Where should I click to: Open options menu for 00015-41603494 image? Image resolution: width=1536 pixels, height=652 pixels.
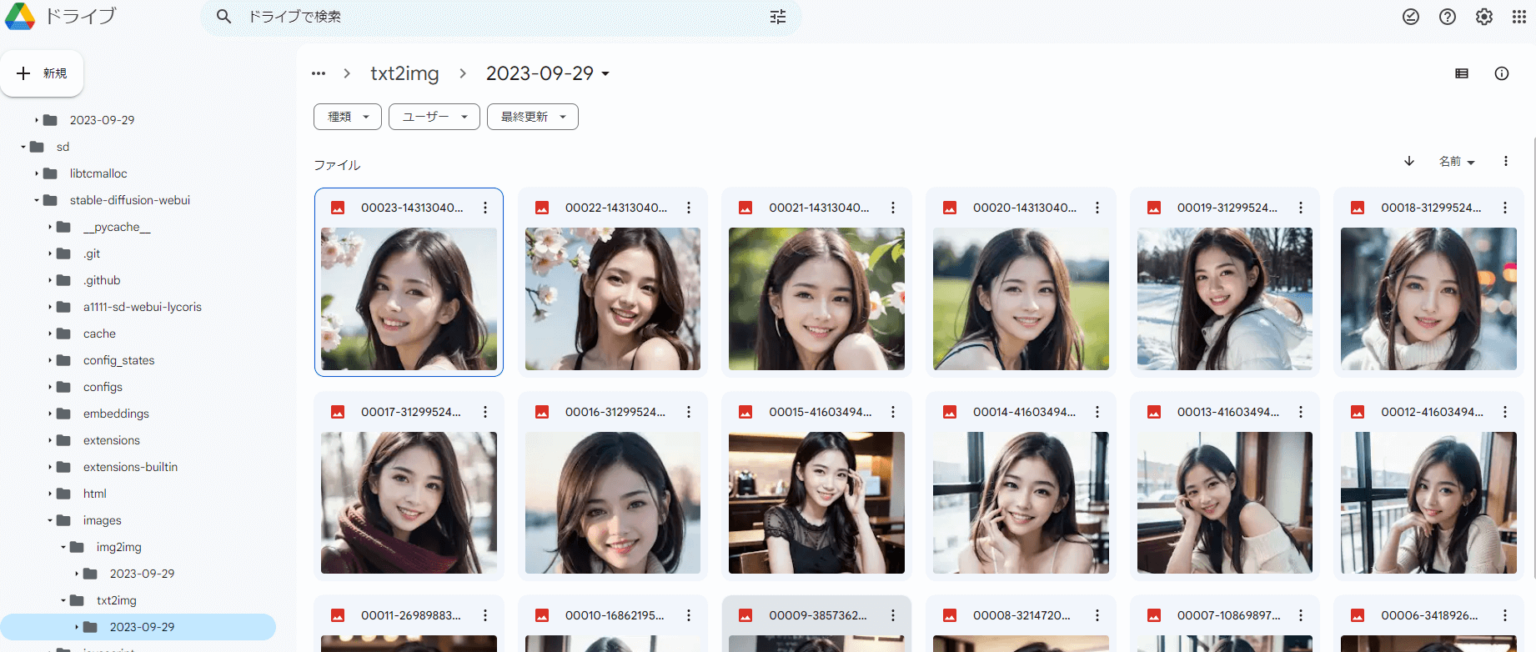click(x=893, y=411)
